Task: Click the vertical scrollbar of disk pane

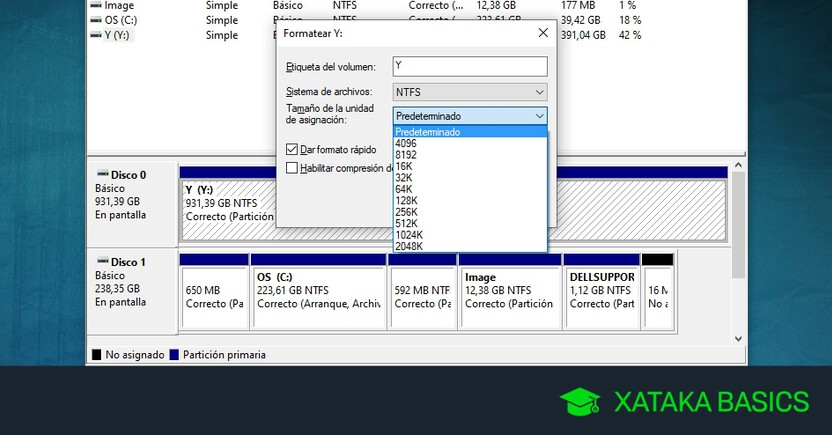Action: [738, 220]
